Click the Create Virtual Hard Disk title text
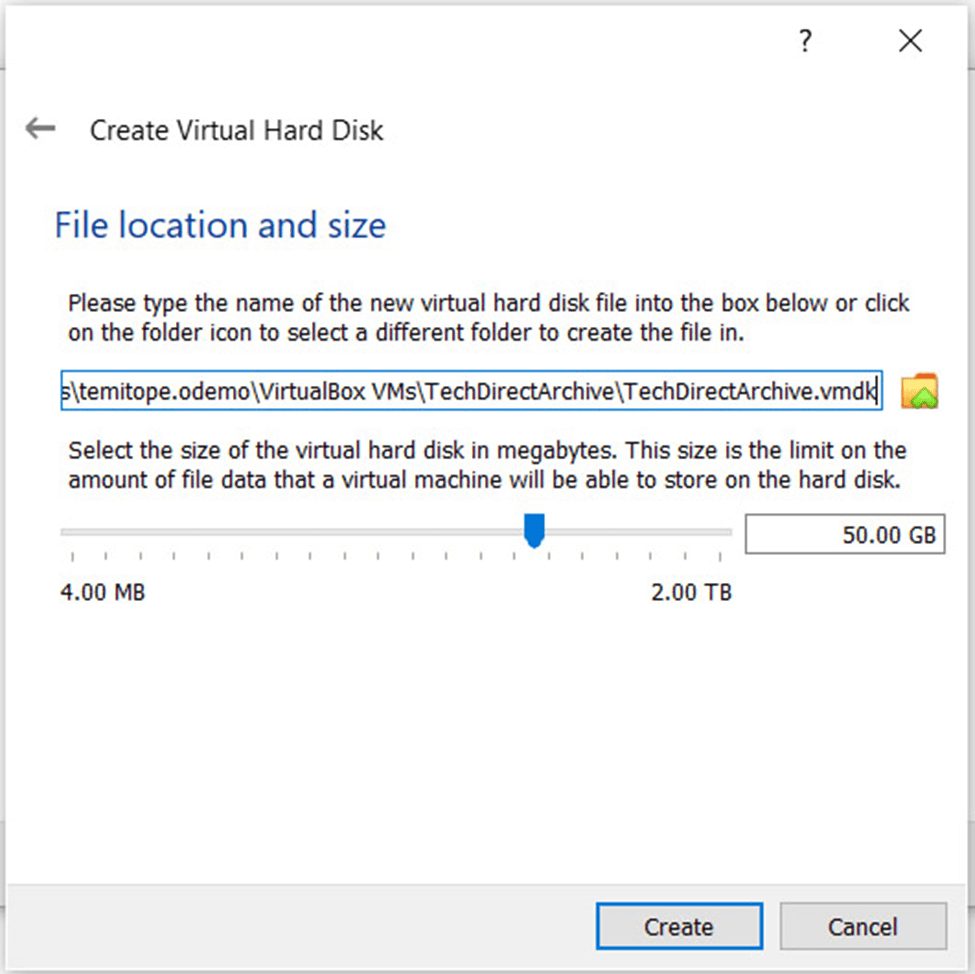 [x=236, y=131]
